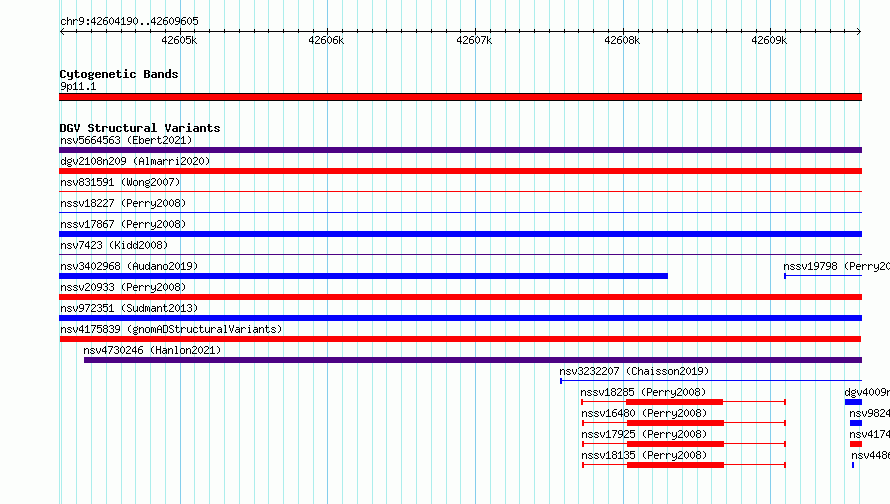
Task: Click the blue nsv972351 variant bar
Action: 460,318
